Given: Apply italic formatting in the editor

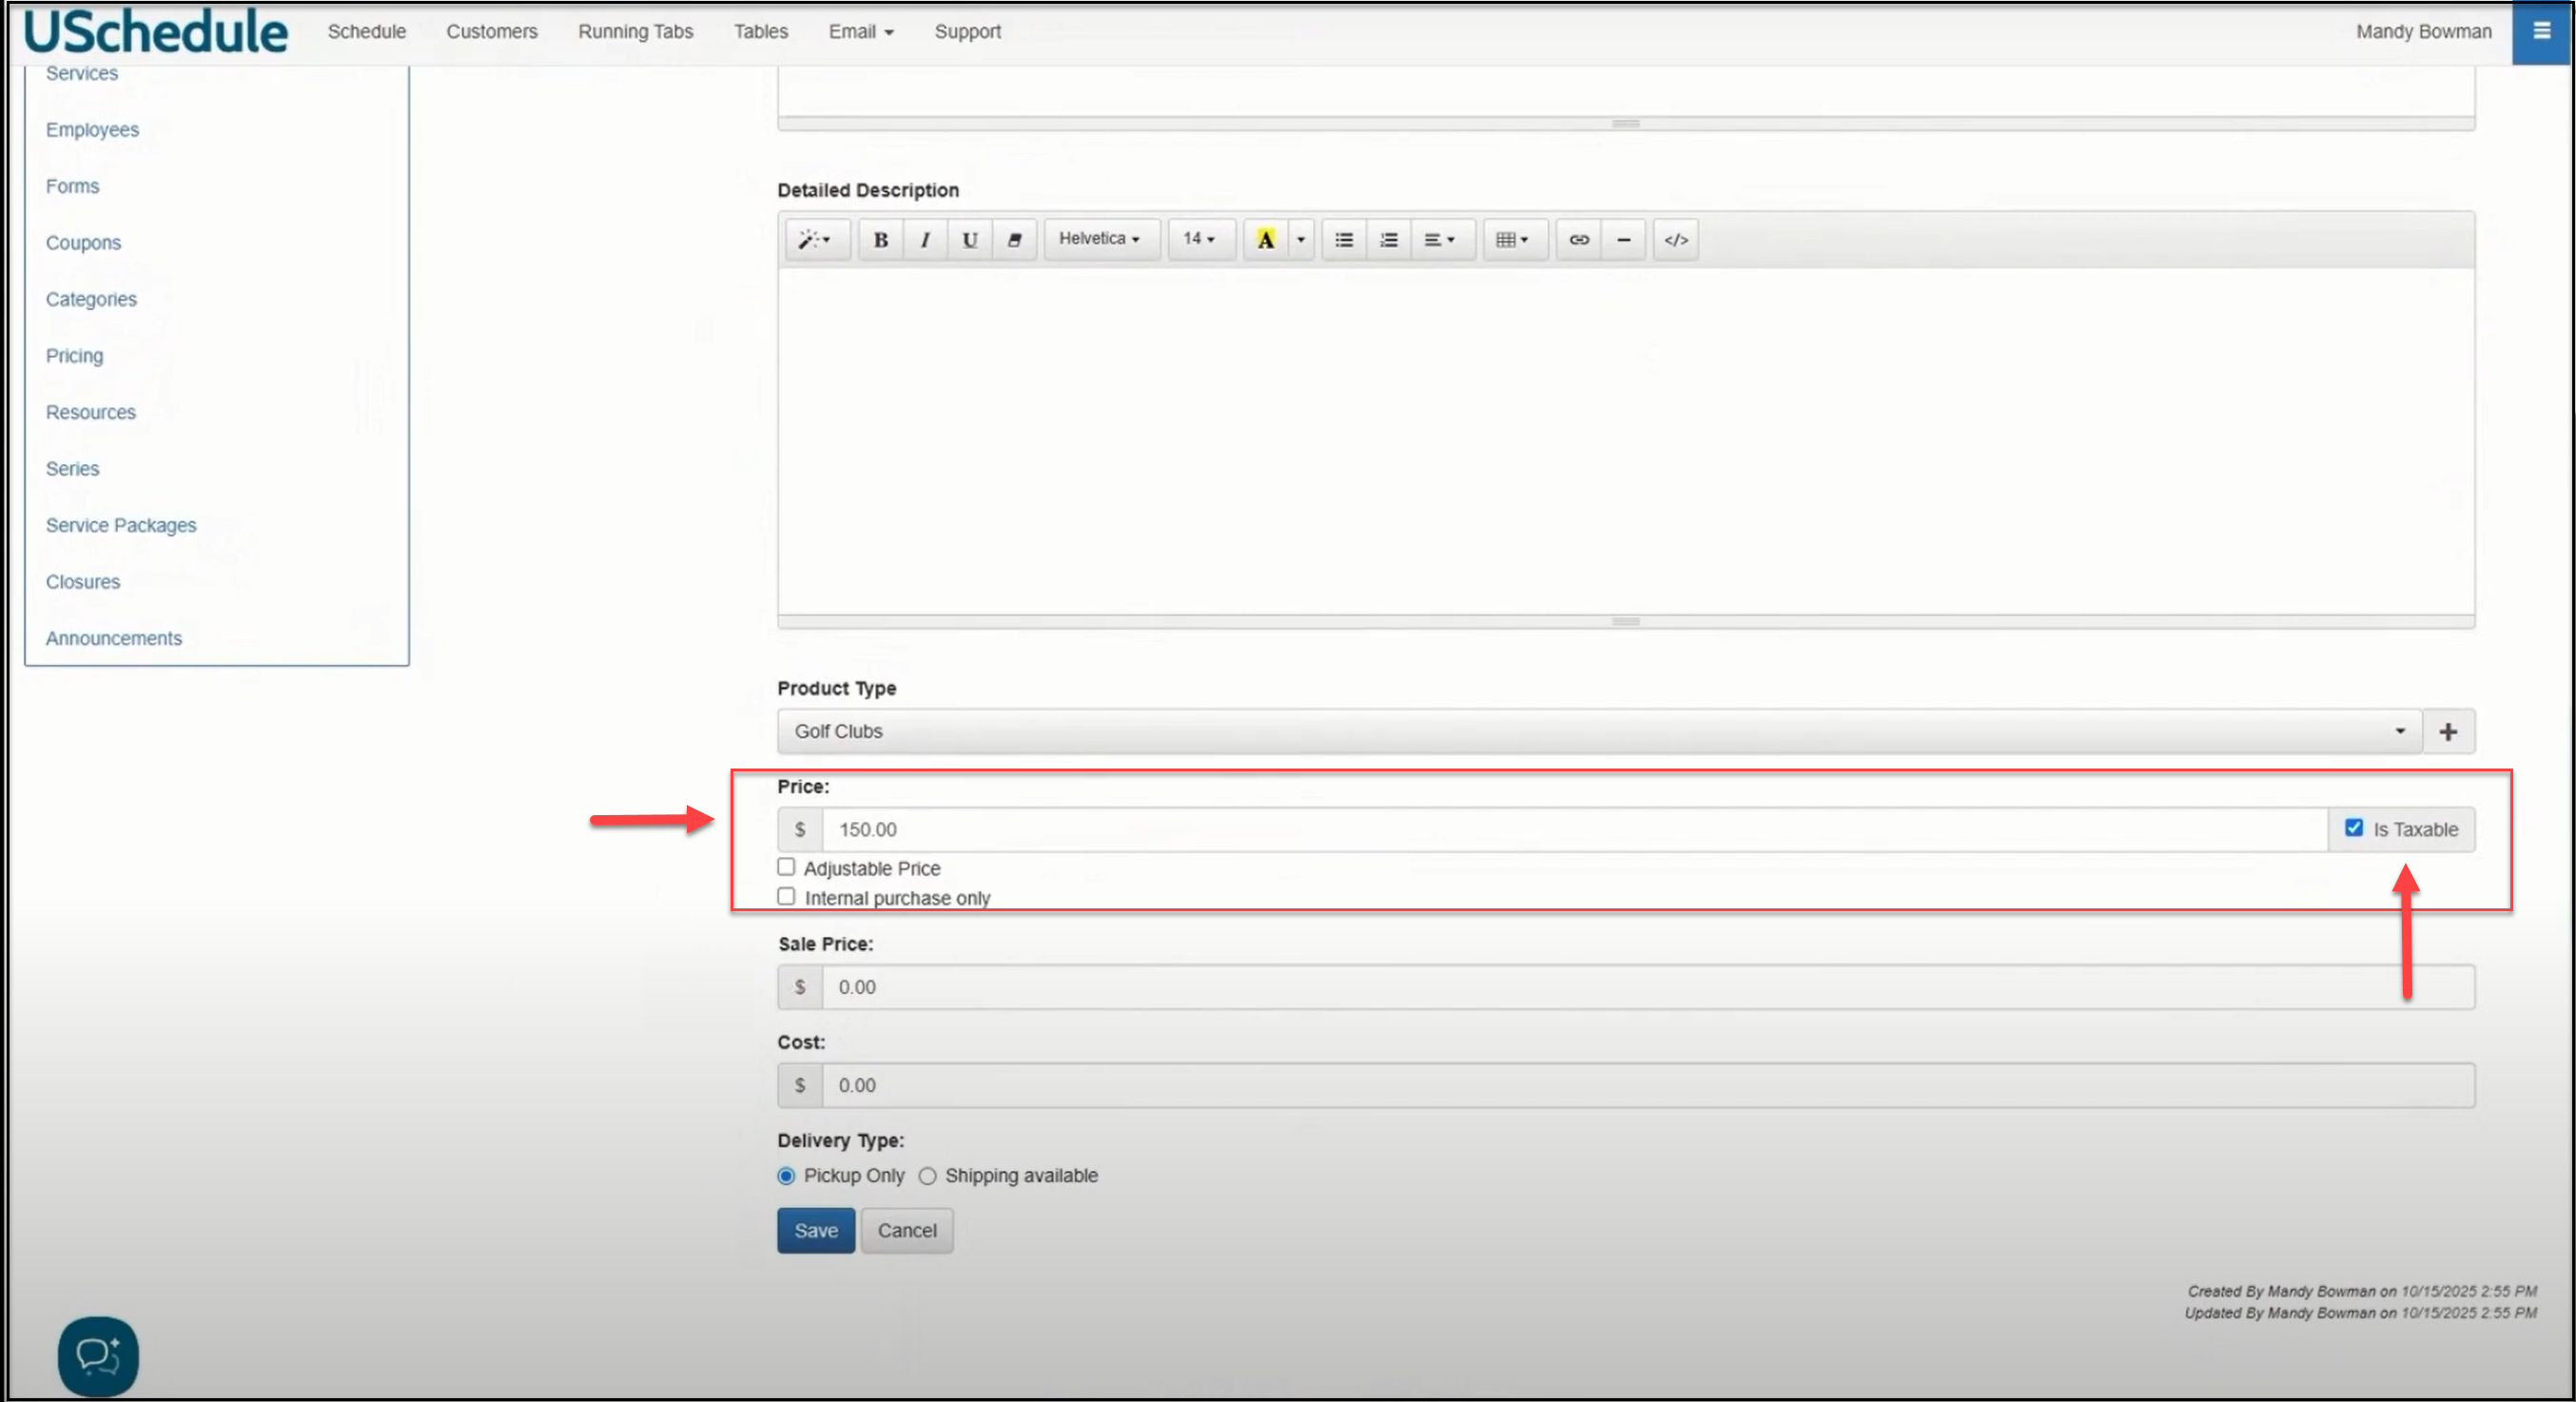Looking at the screenshot, I should point(925,240).
